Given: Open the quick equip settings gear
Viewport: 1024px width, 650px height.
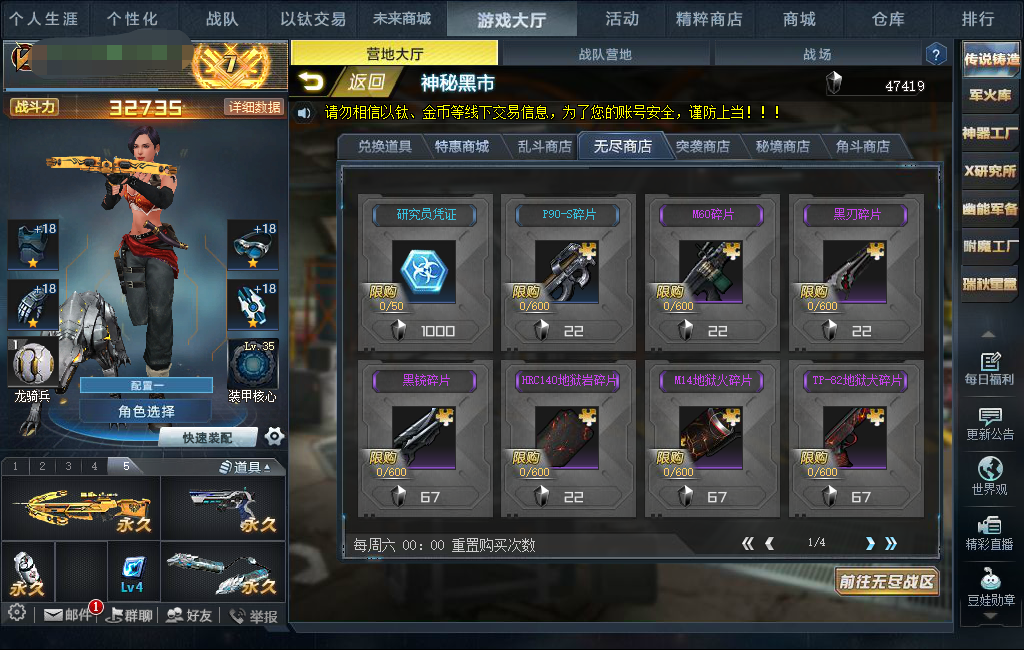Looking at the screenshot, I should (274, 436).
